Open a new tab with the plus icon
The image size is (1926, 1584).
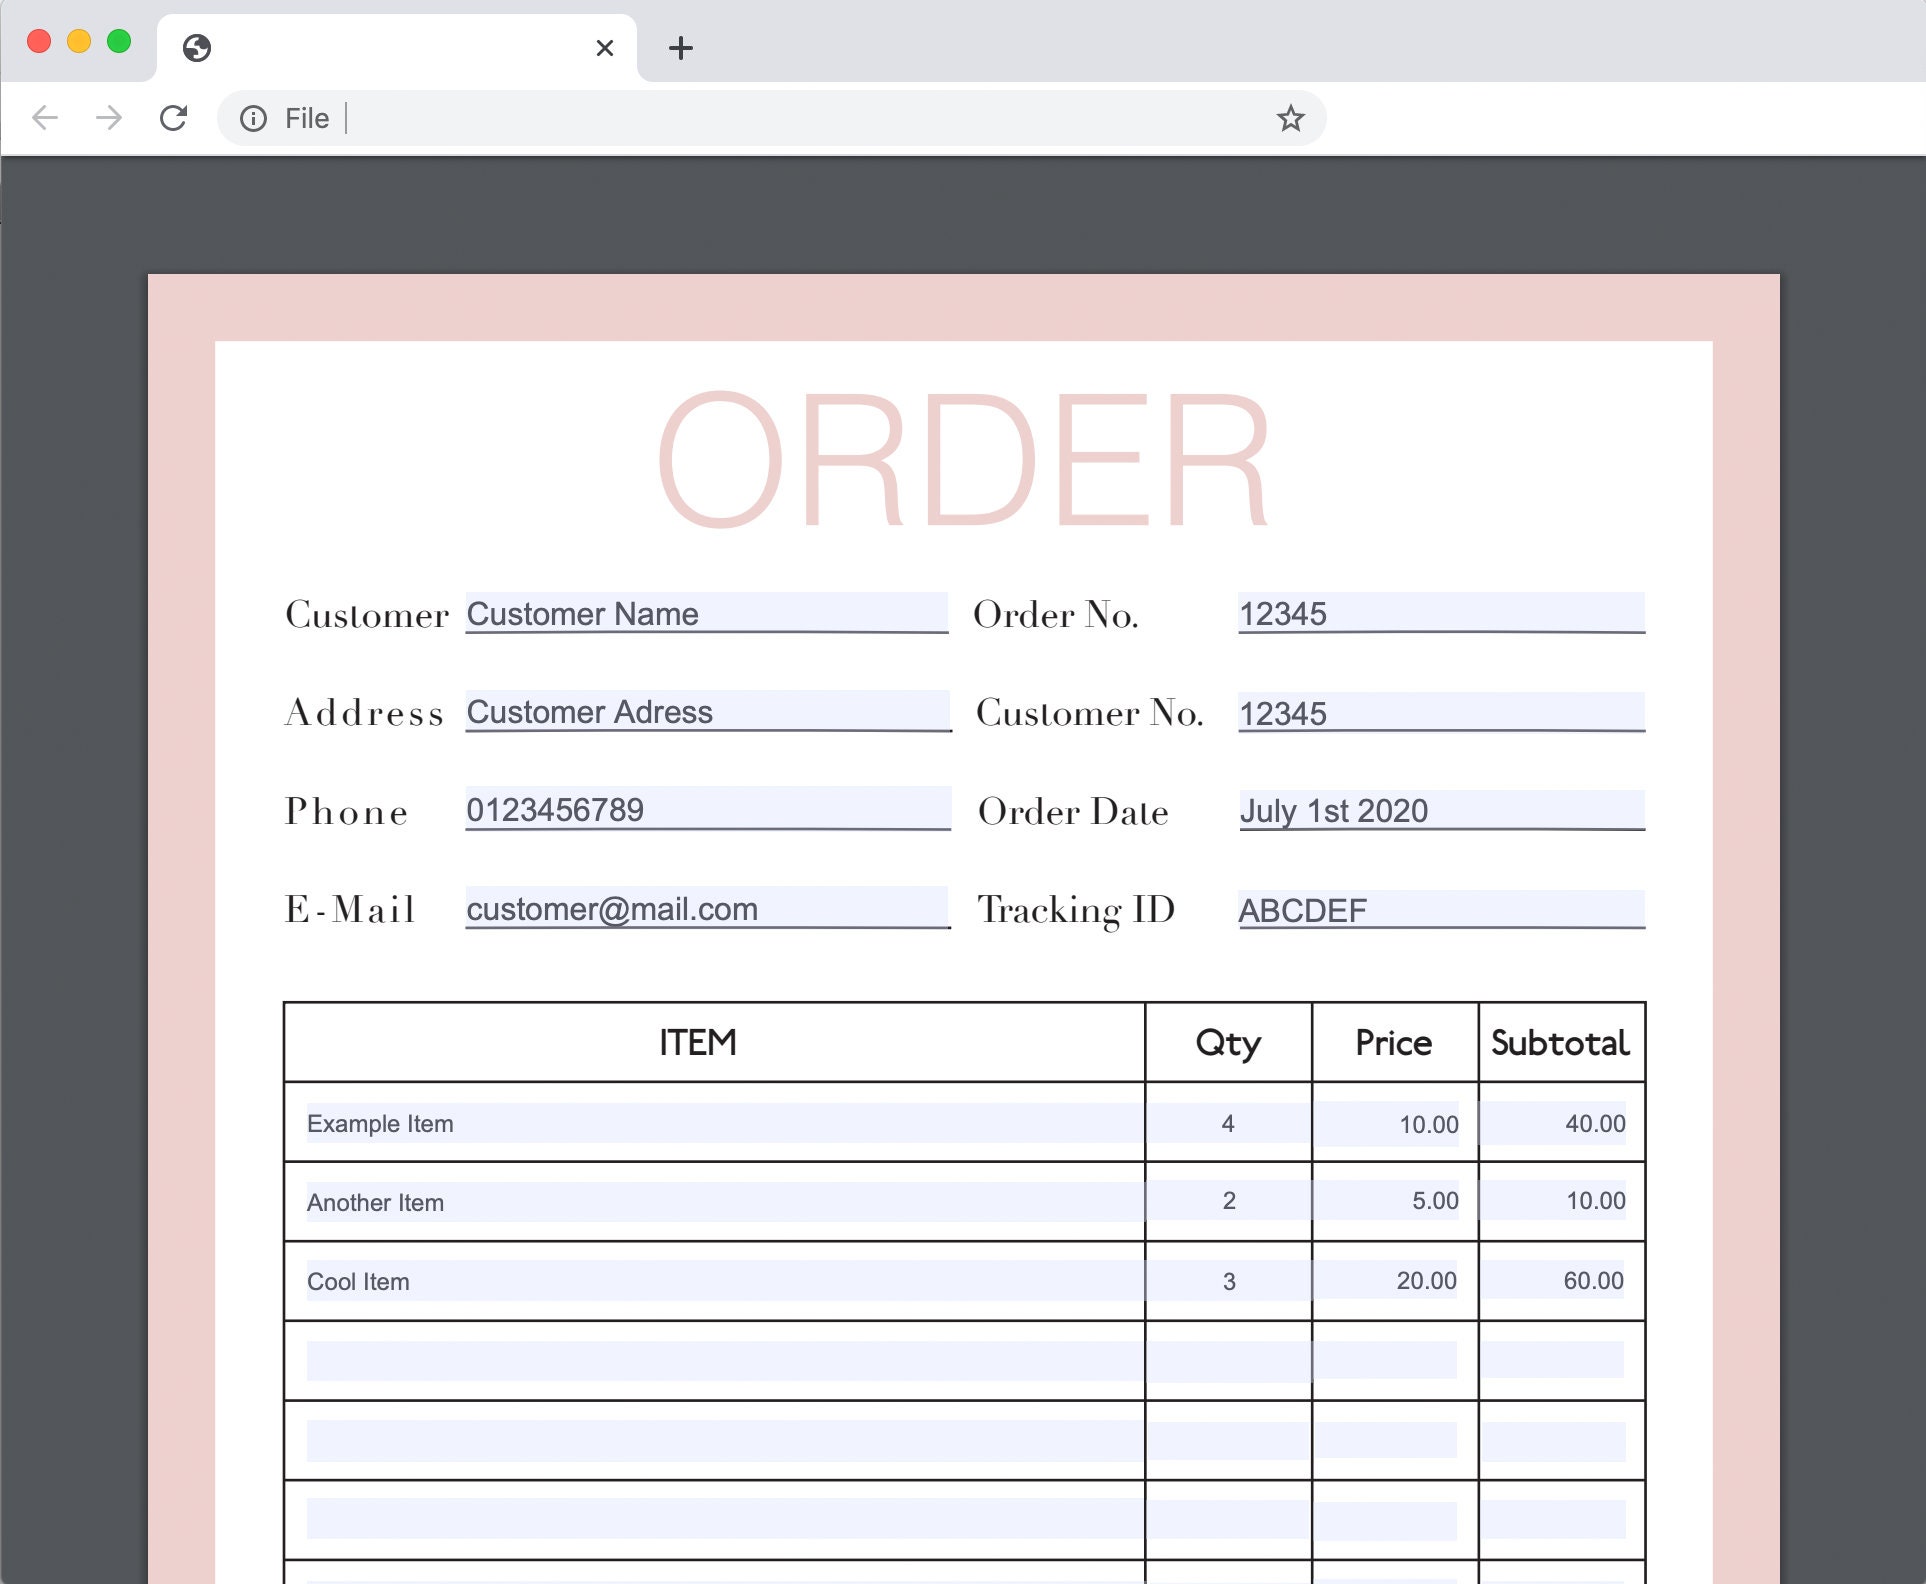pos(680,48)
